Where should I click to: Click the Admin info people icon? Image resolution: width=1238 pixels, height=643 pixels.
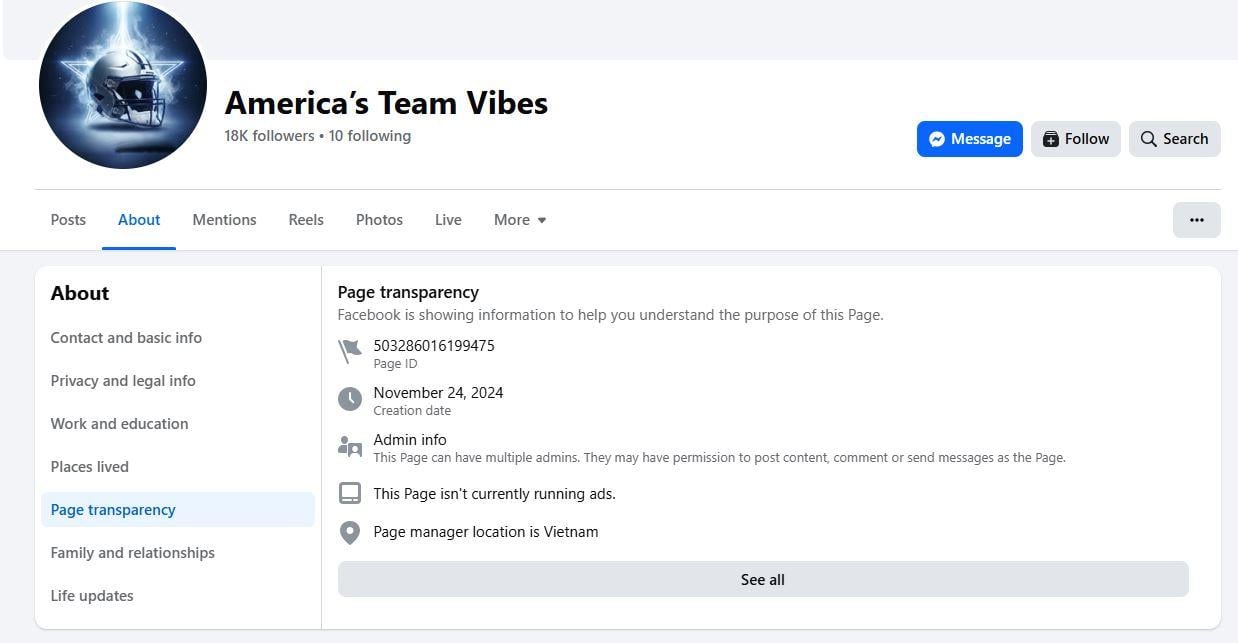pyautogui.click(x=349, y=446)
